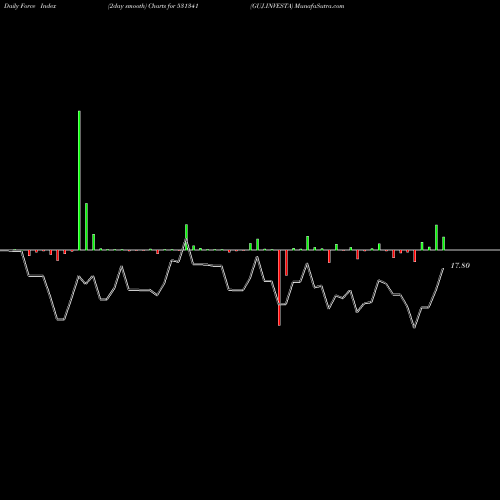Click the right end of the gray smoothed line, beside 17.80
Viewport: 500px width, 500px height.
[443, 269]
